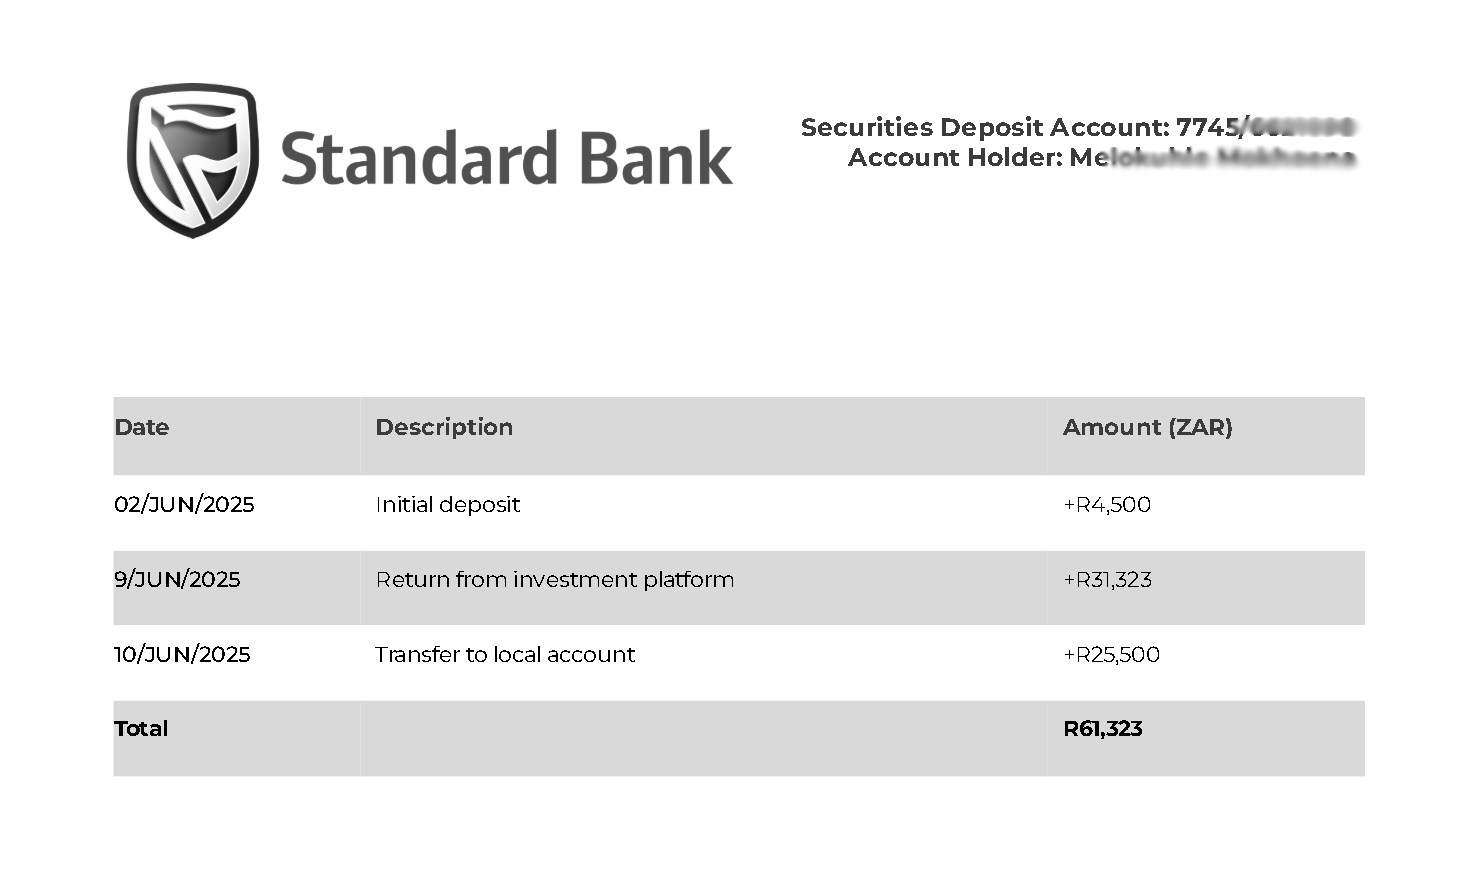
Task: Click the Initial deposit description
Action: coord(448,504)
